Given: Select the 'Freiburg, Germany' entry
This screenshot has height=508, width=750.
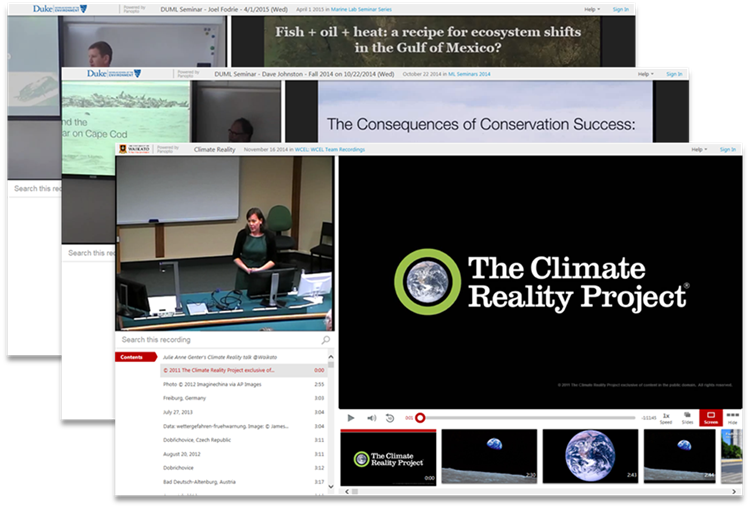Looking at the screenshot, I should click(x=243, y=398).
